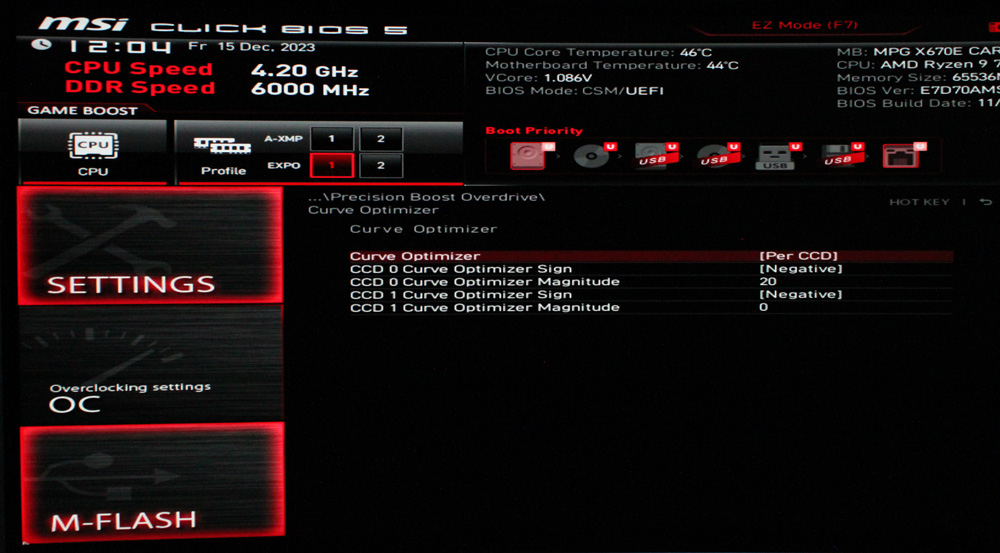The image size is (1000, 553).
Task: Click the MSI logo
Action: pos(83,25)
